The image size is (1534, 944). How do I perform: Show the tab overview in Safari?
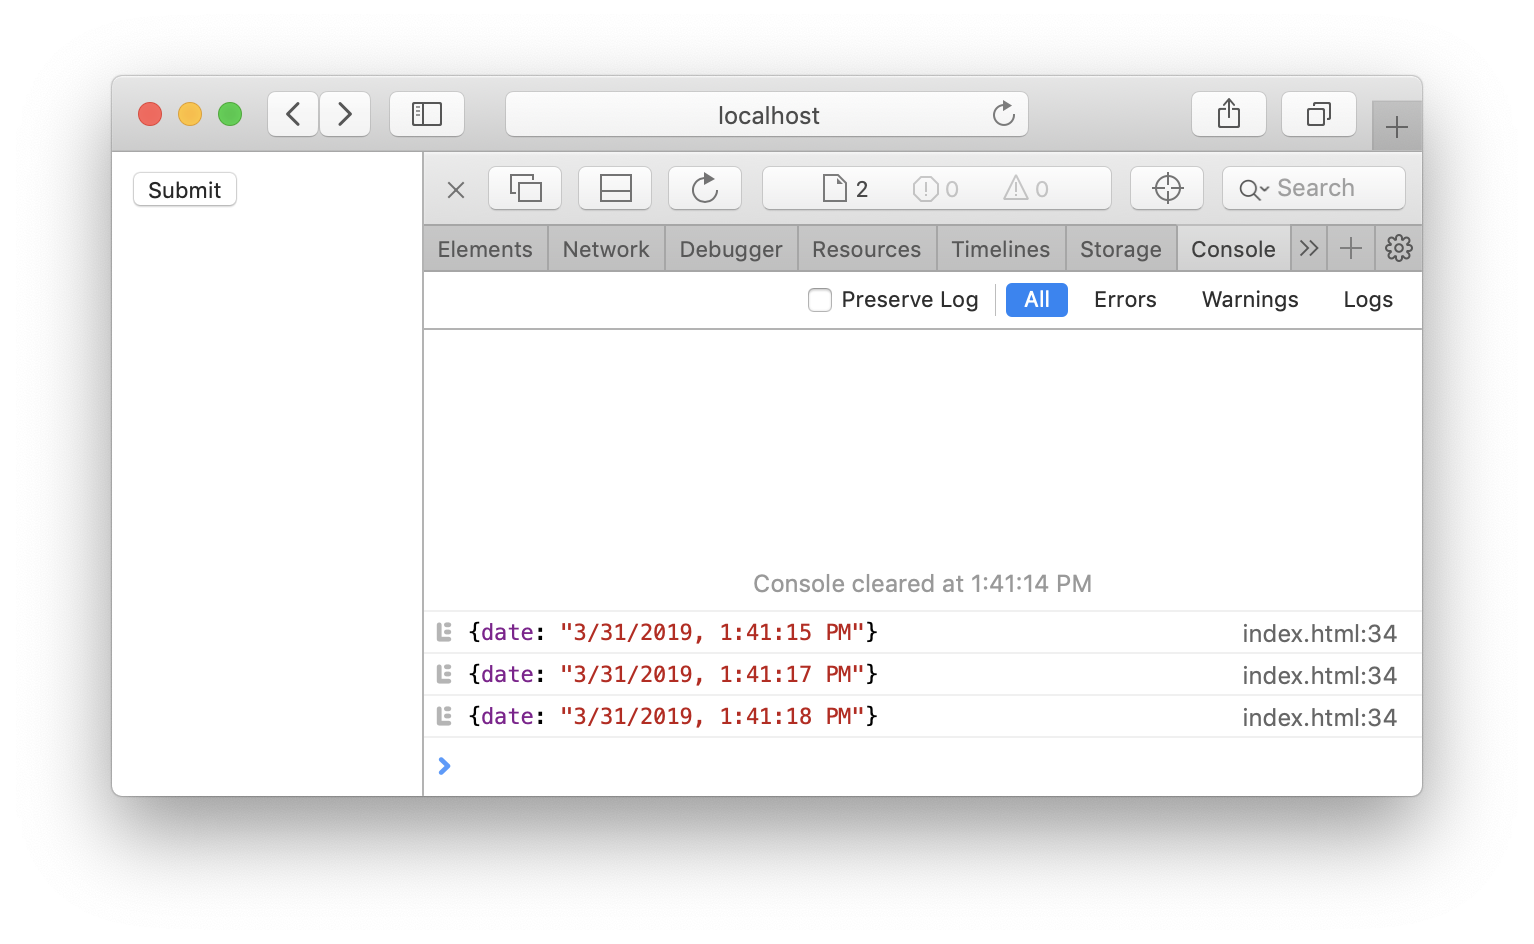pos(1319,114)
